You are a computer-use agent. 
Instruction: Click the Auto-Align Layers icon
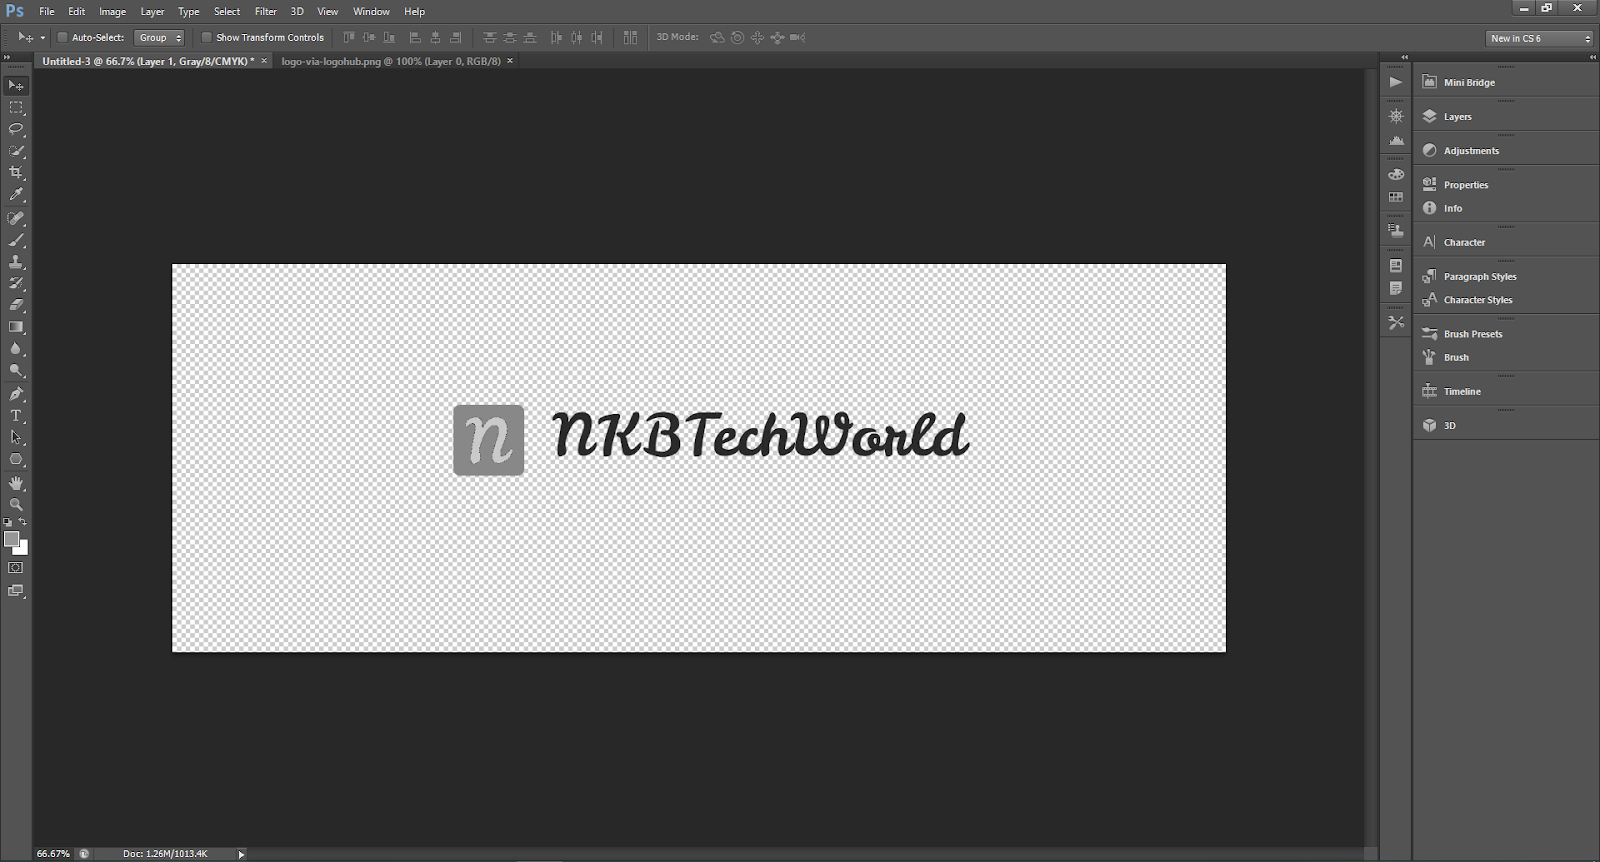pyautogui.click(x=630, y=37)
